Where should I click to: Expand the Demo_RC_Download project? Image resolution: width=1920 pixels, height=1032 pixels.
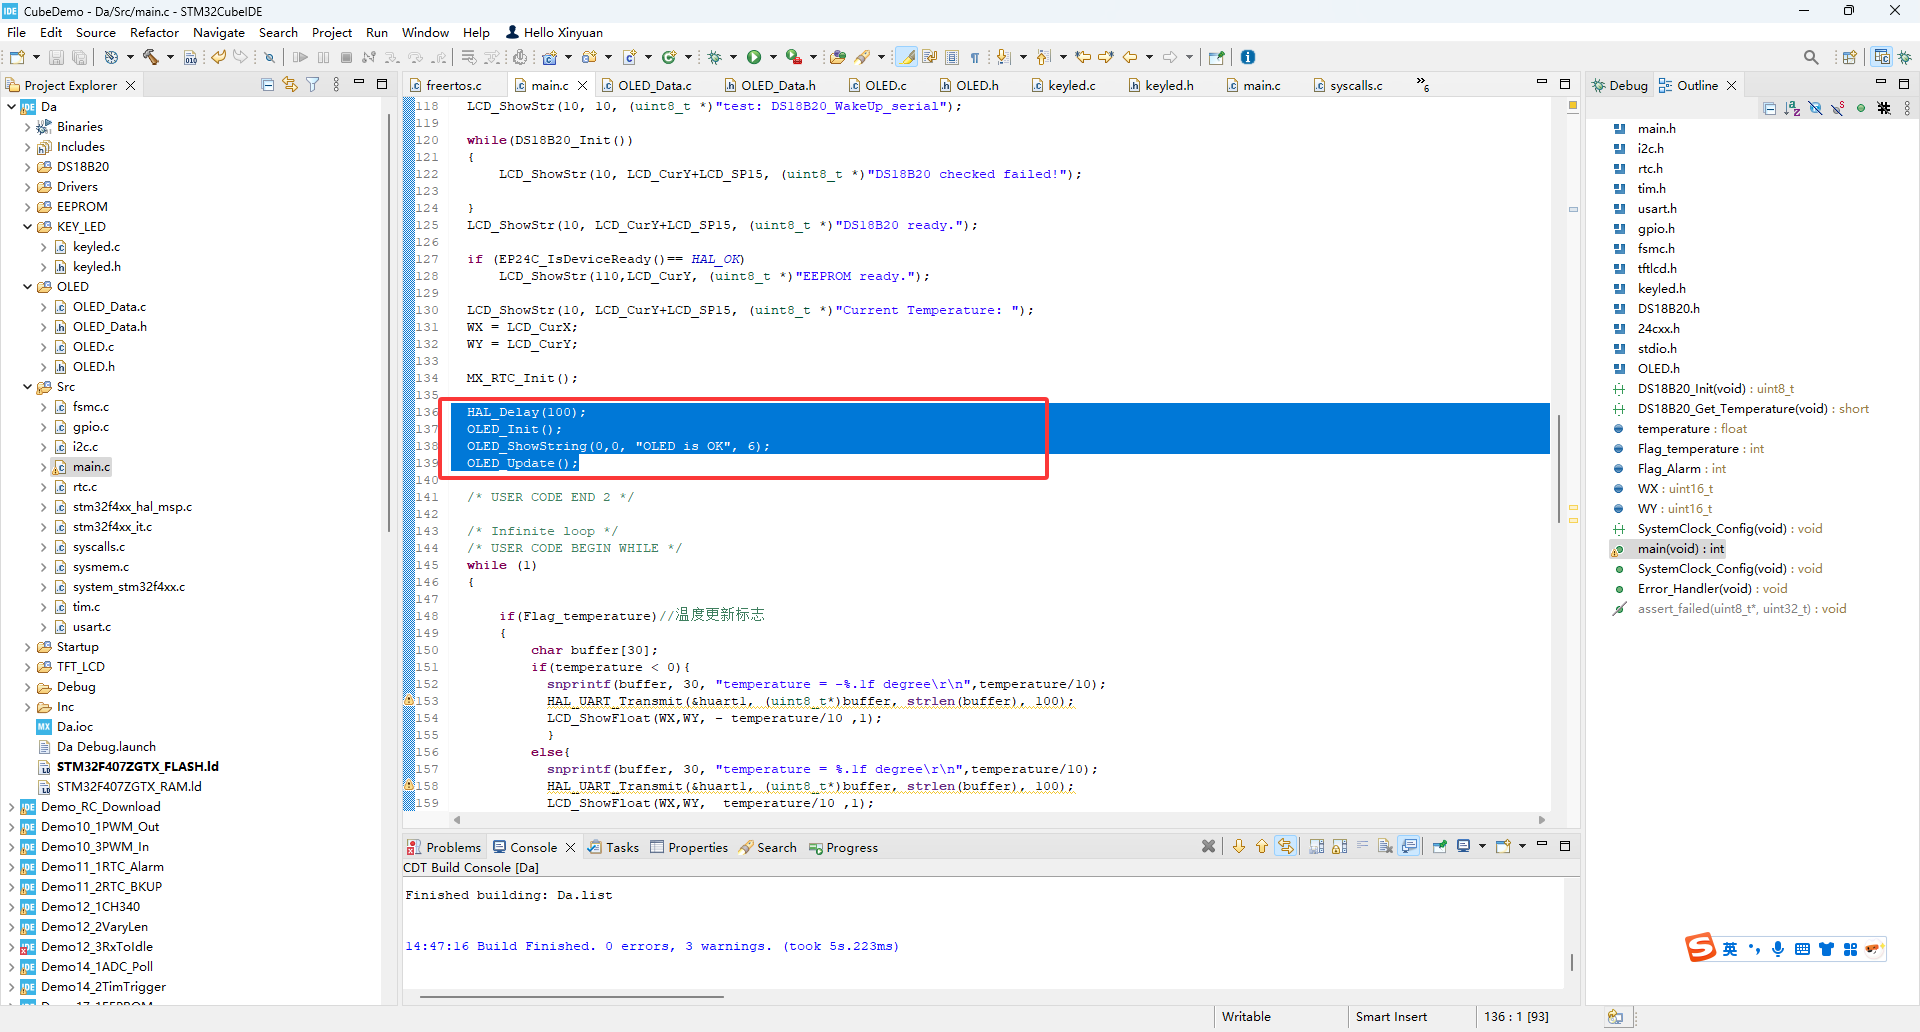coord(11,807)
